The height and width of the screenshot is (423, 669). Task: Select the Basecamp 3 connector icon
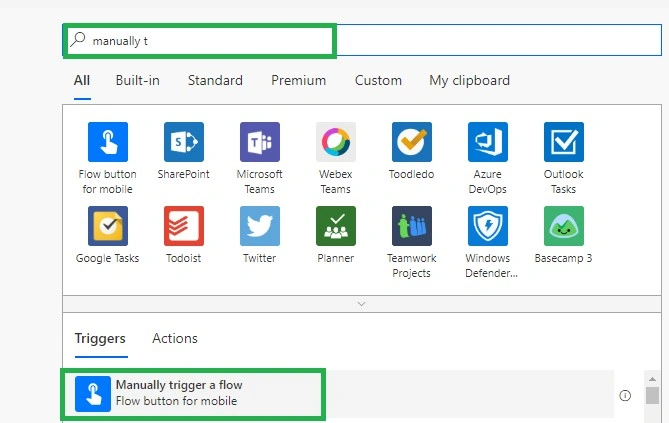[x=564, y=226]
